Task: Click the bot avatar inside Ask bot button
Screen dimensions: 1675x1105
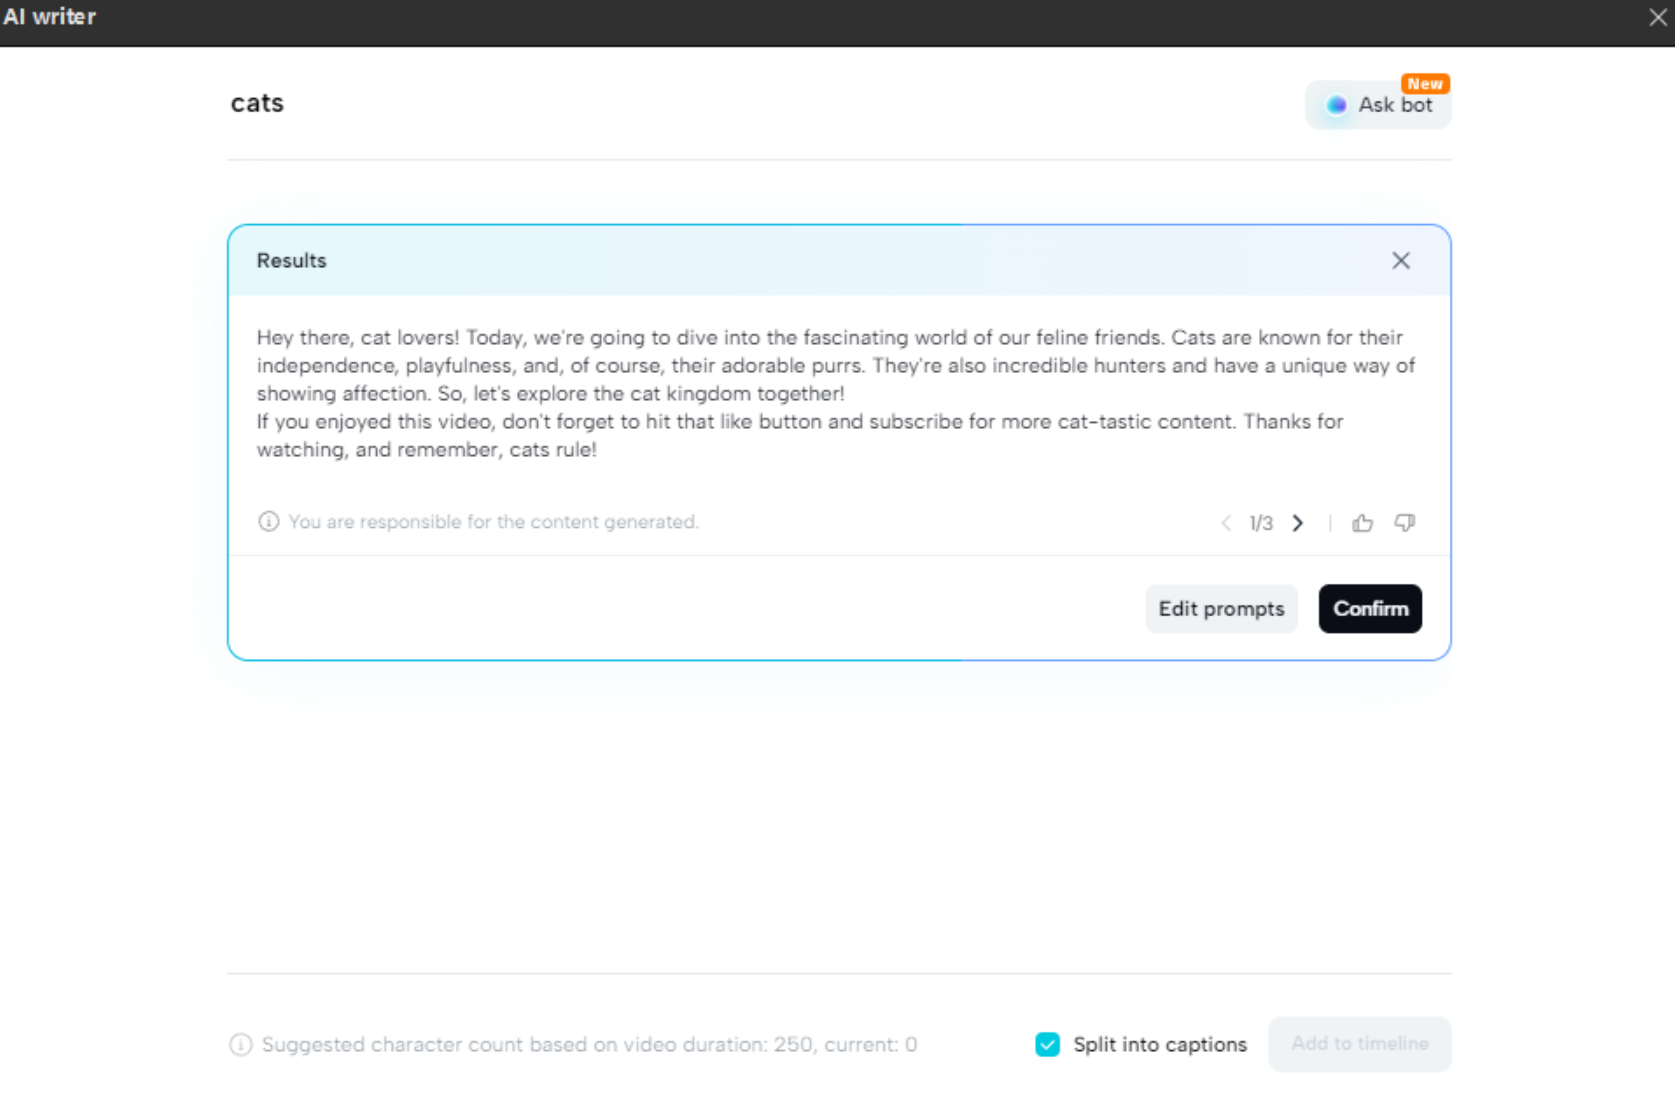Action: point(1336,104)
